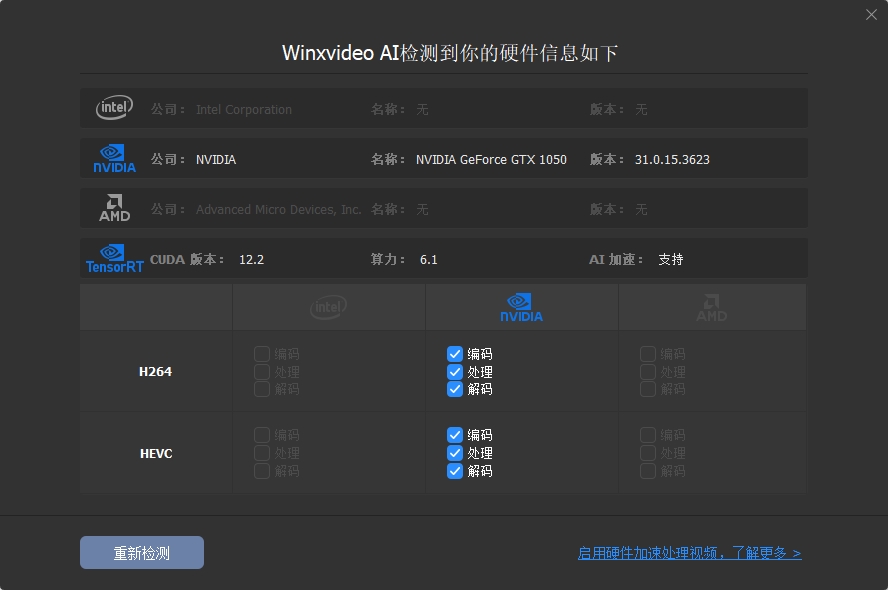Screen dimensions: 888x590
Task: Click the HEVC row label
Action: [x=156, y=453]
